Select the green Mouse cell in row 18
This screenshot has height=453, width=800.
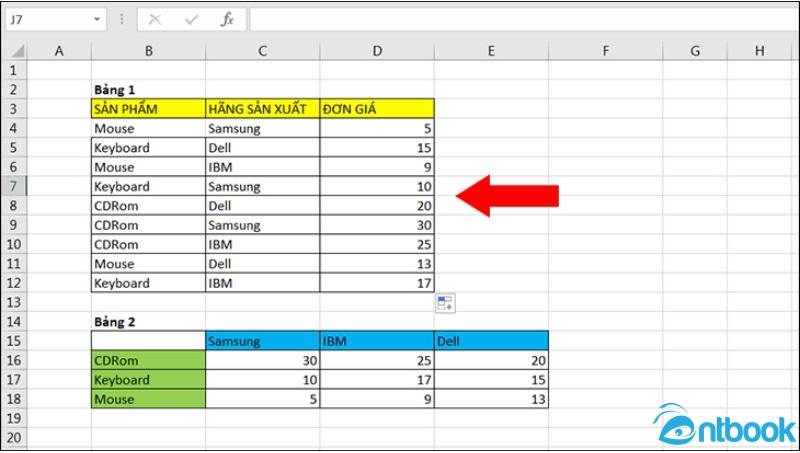coord(148,399)
